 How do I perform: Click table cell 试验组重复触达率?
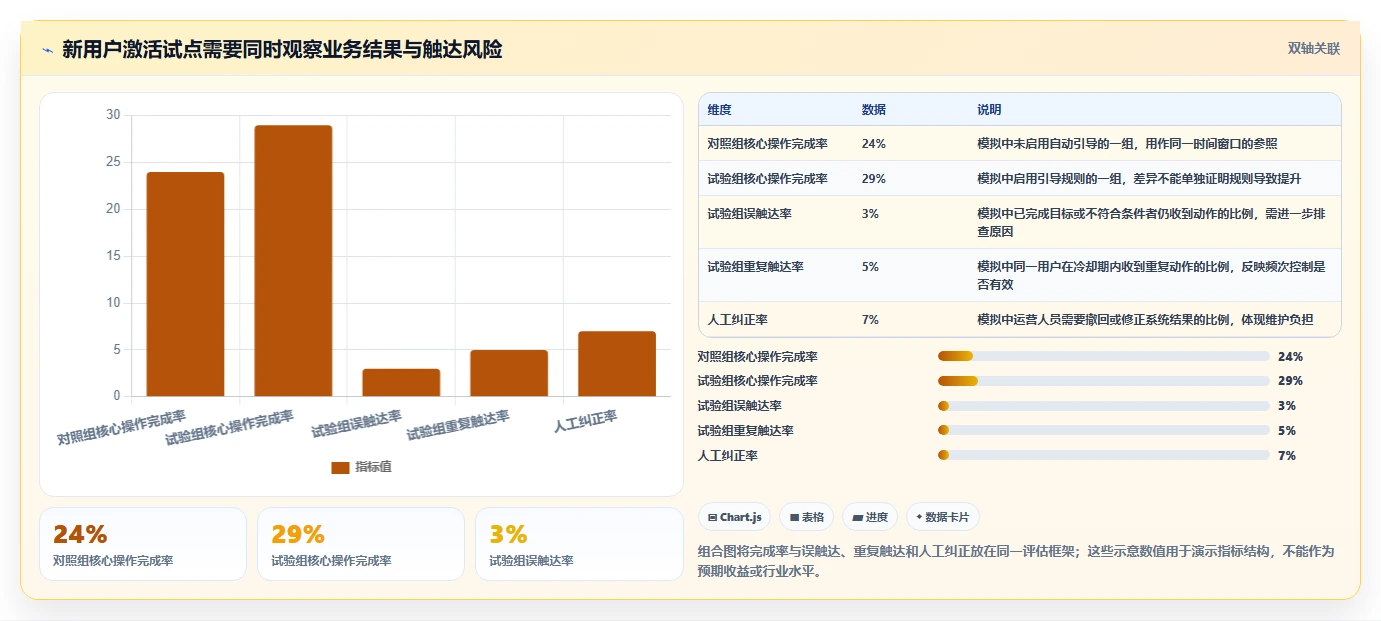click(755, 267)
